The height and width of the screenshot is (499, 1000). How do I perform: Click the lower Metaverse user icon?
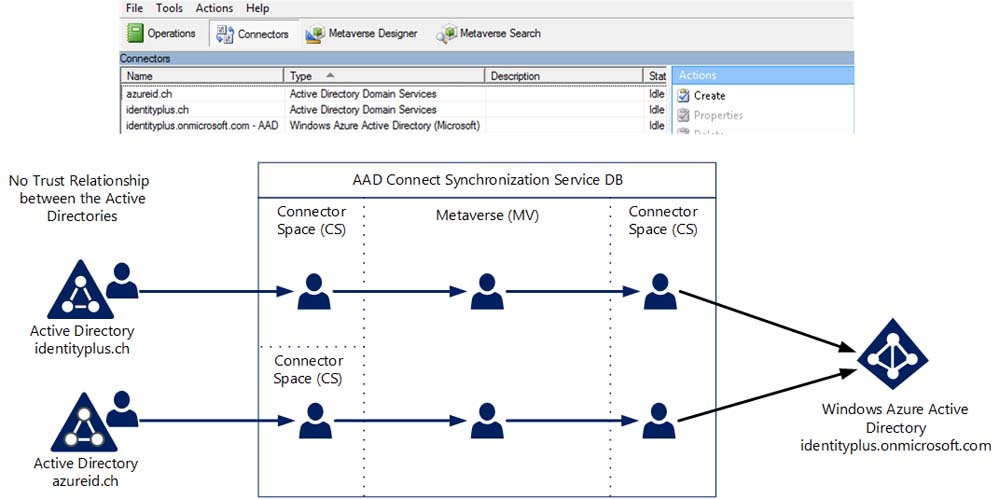(x=487, y=421)
